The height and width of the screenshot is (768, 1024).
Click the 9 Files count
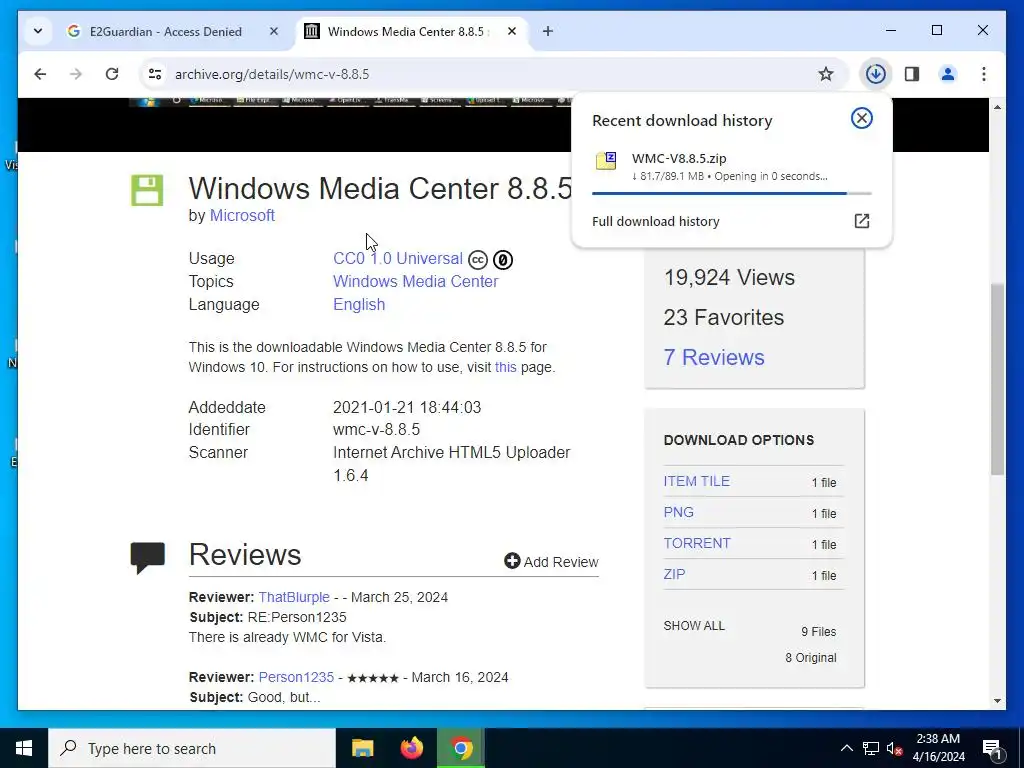(818, 632)
